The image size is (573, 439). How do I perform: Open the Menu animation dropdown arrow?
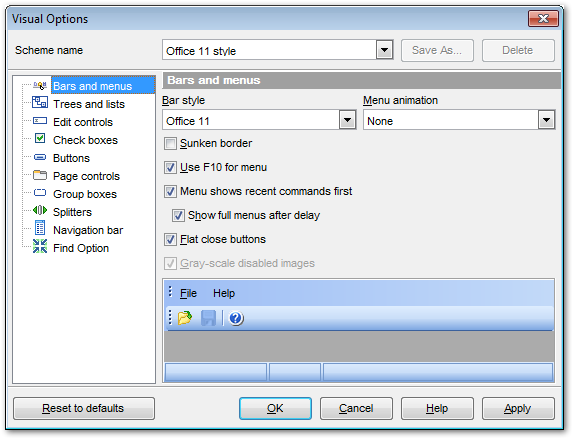(x=546, y=120)
